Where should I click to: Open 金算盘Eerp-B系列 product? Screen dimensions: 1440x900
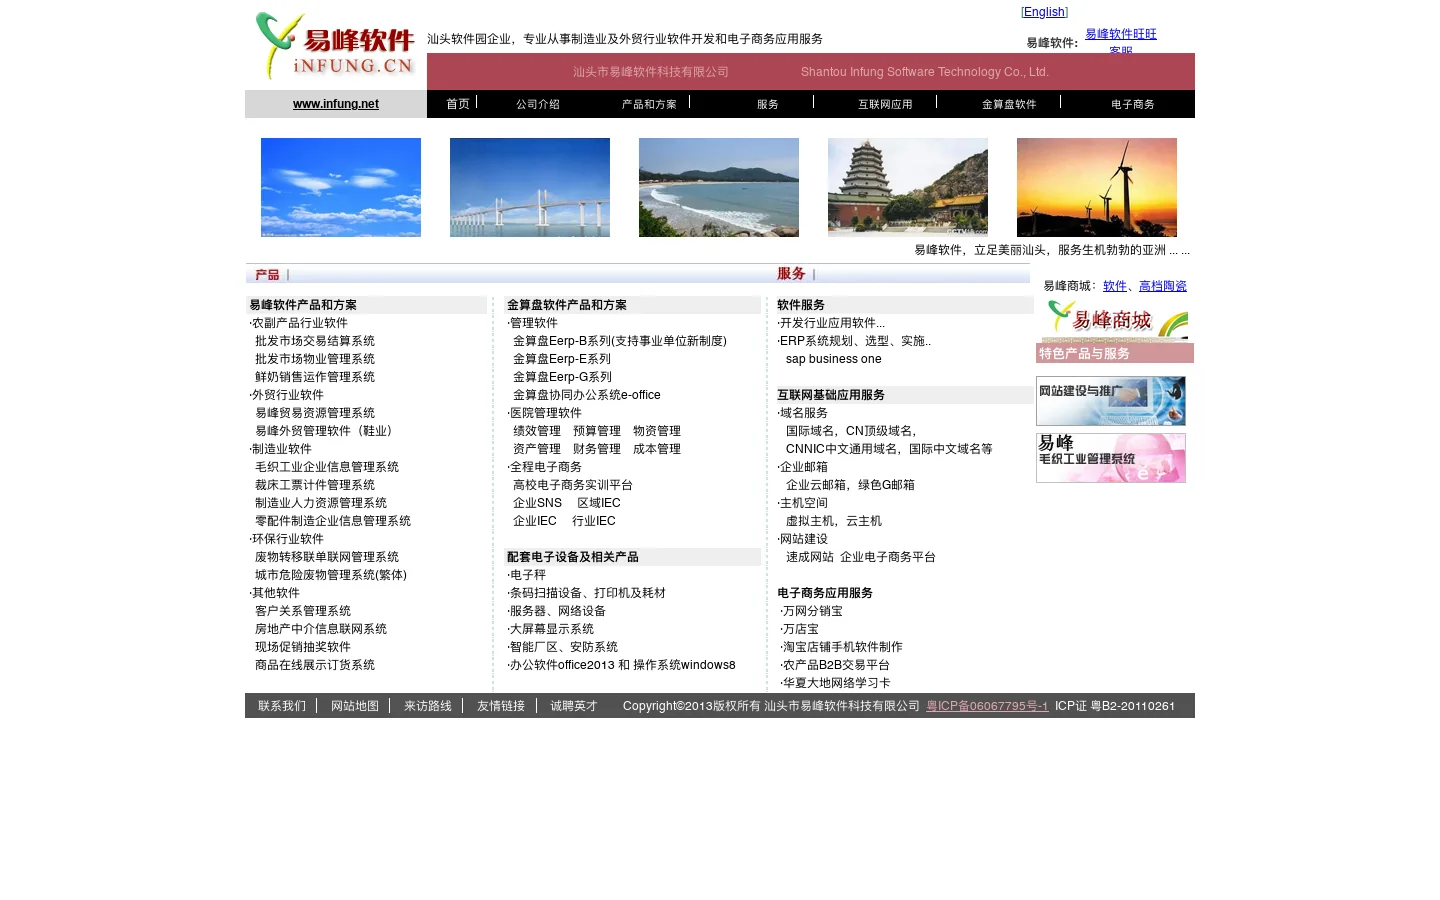pos(620,341)
